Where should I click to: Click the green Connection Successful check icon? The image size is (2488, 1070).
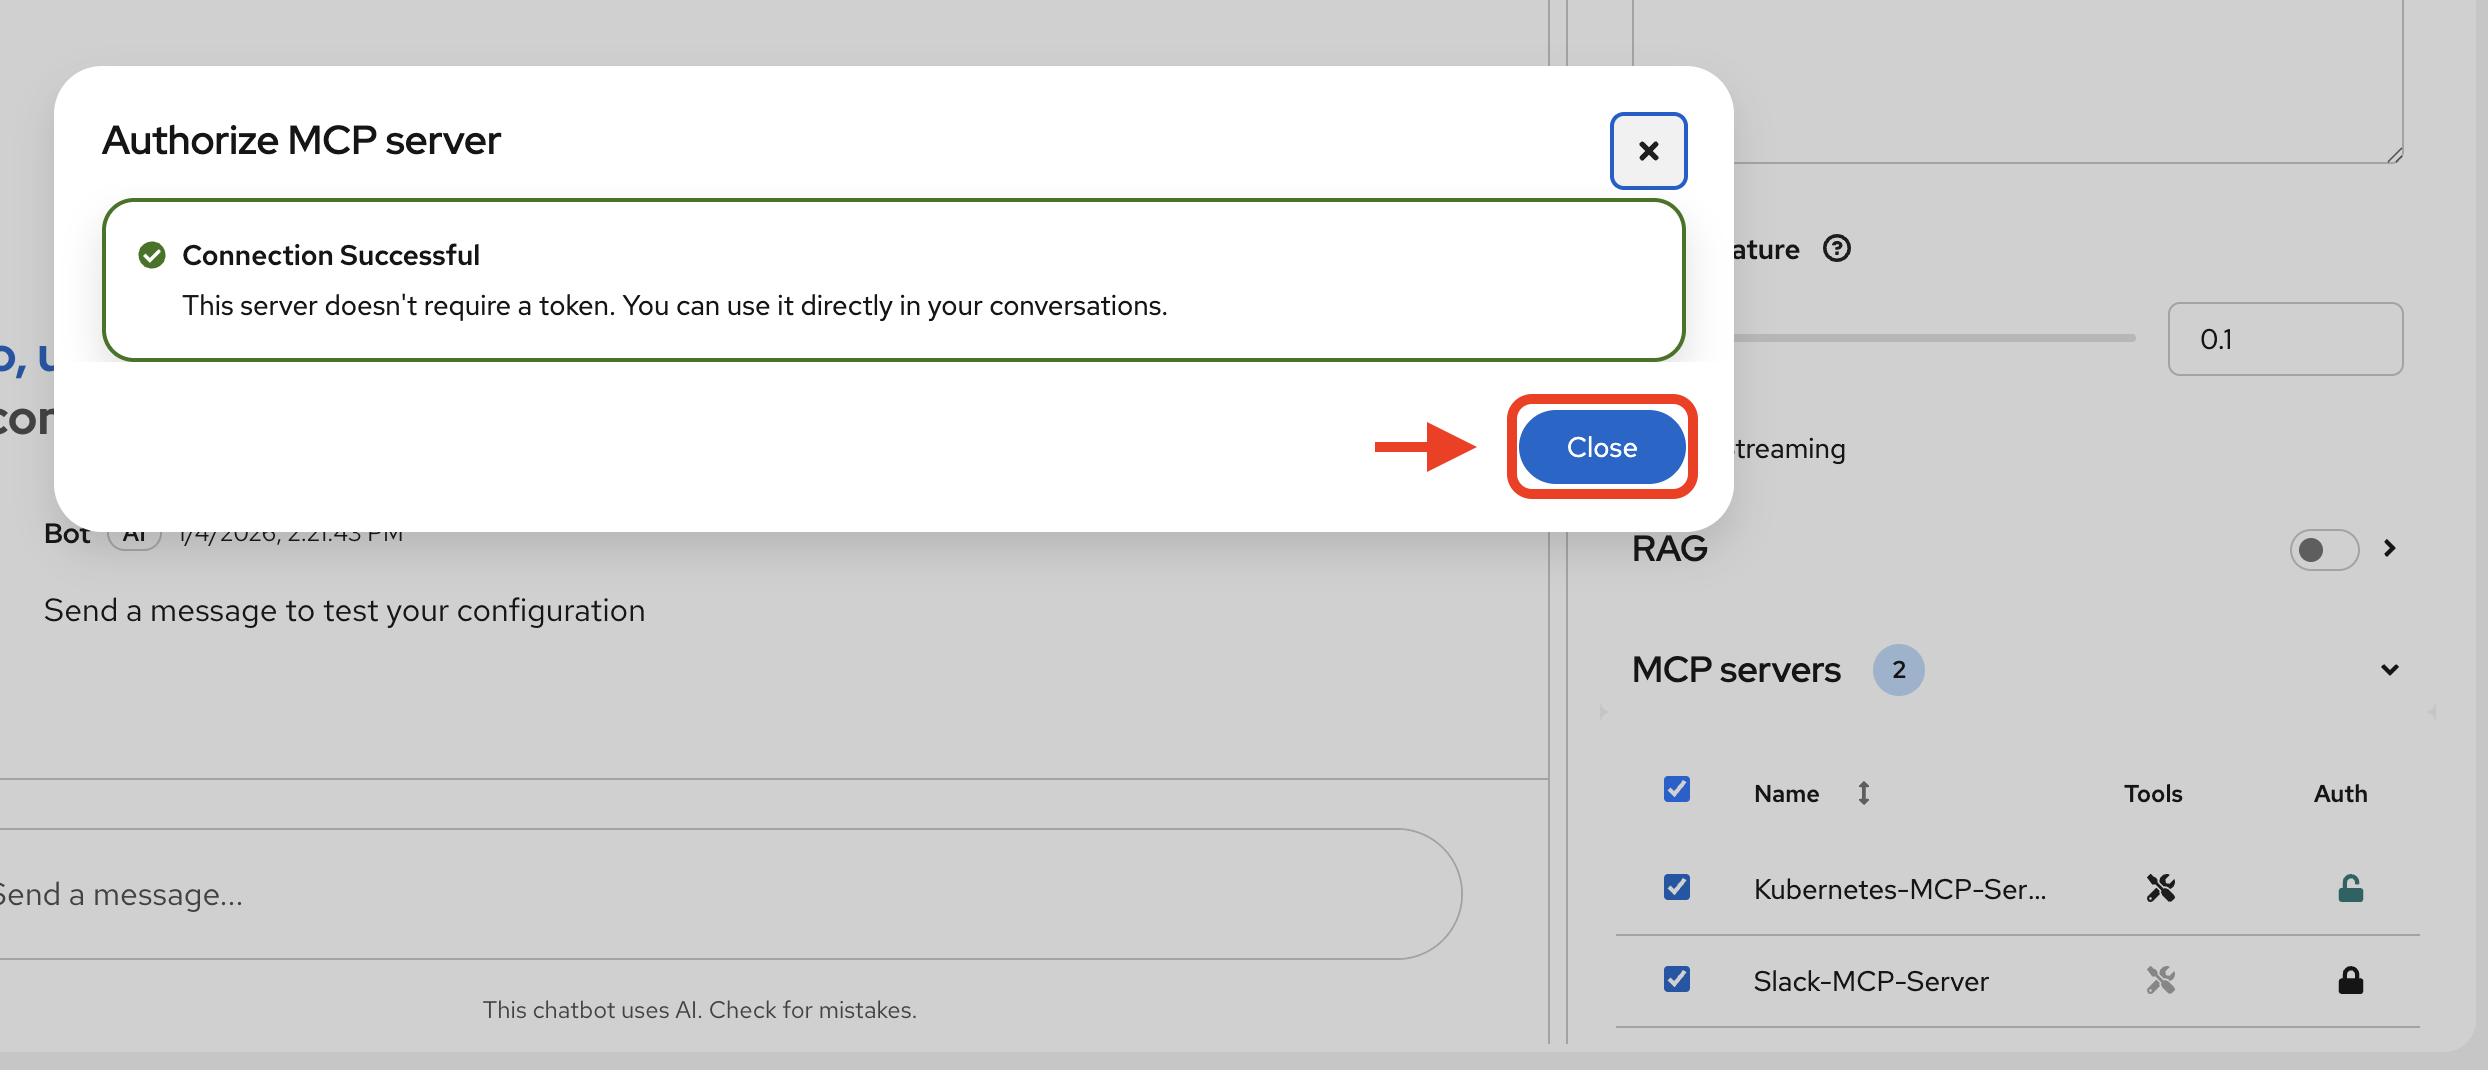(x=152, y=255)
